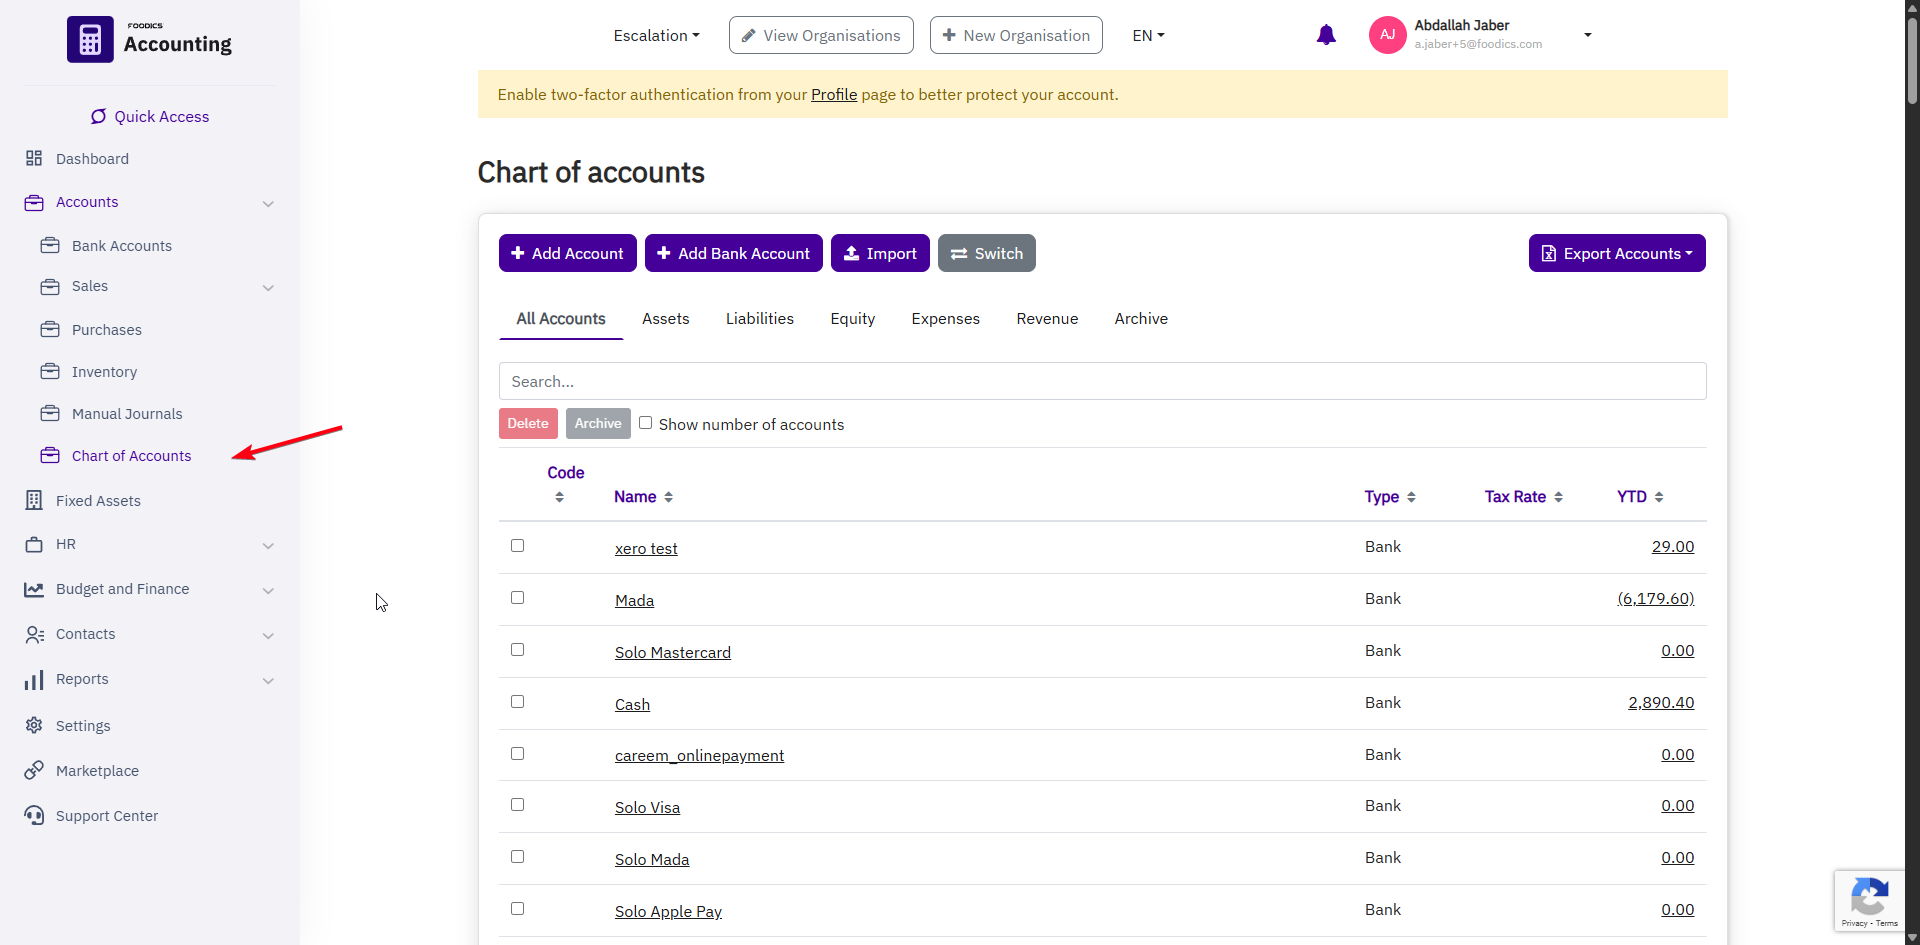
Task: Click the accounts Search field
Action: click(x=1101, y=381)
